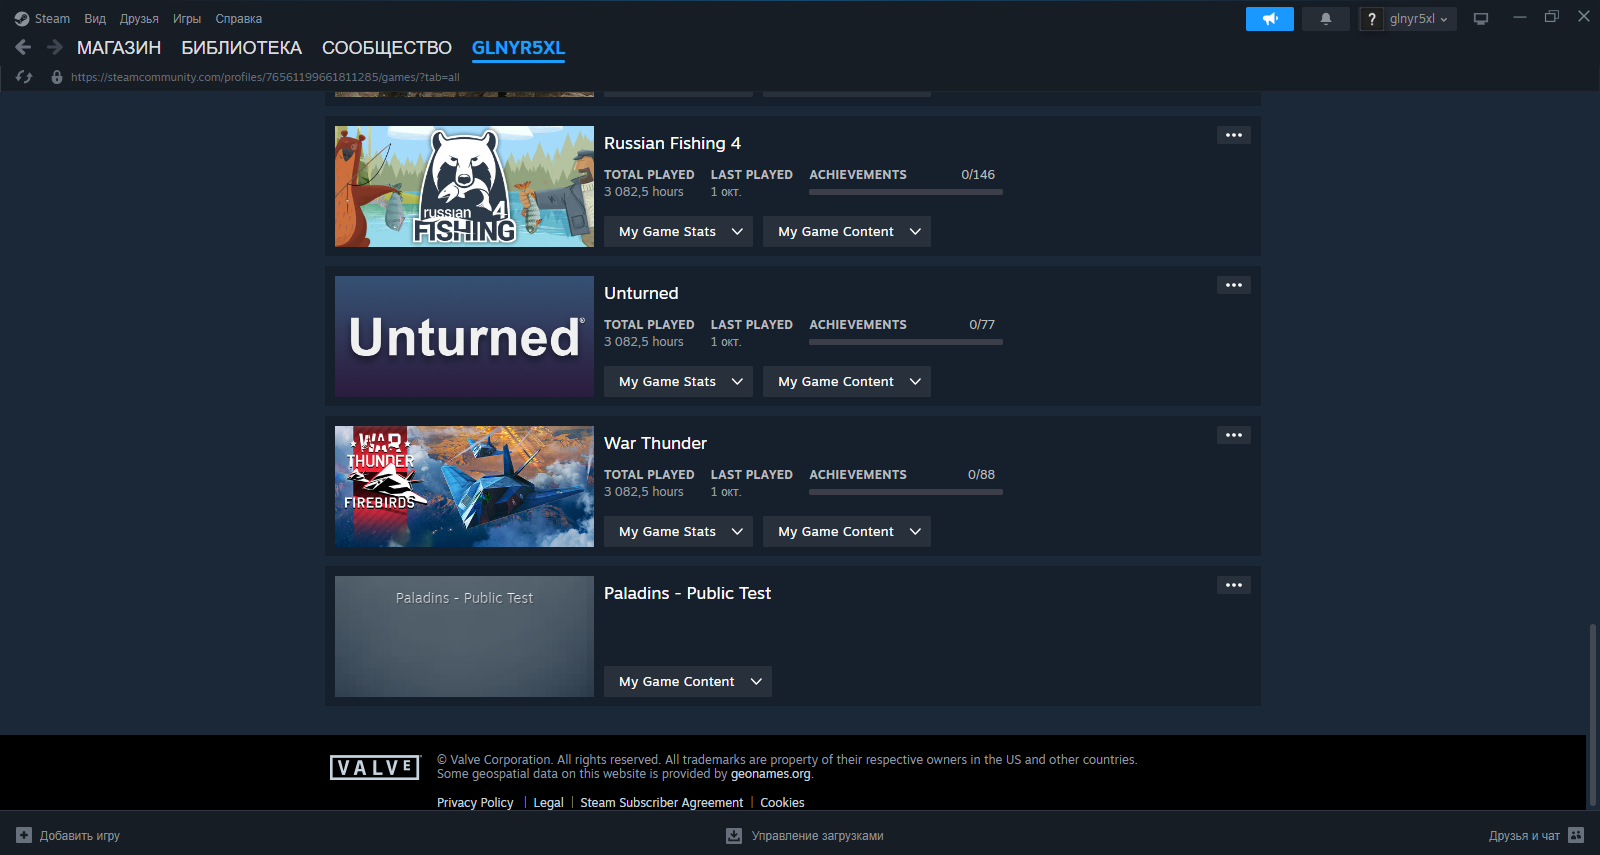The height and width of the screenshot is (855, 1600).
Task: Click the Steam logo icon in menu bar
Action: (x=22, y=19)
